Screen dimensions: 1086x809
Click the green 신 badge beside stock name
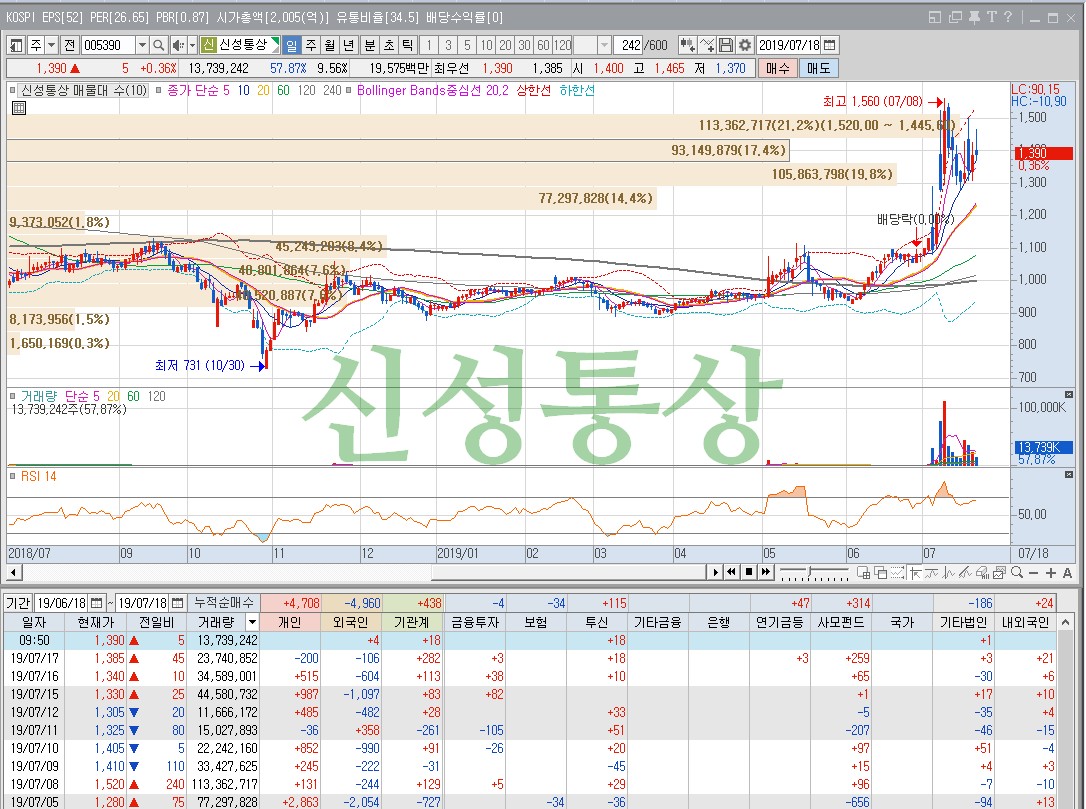tap(208, 46)
